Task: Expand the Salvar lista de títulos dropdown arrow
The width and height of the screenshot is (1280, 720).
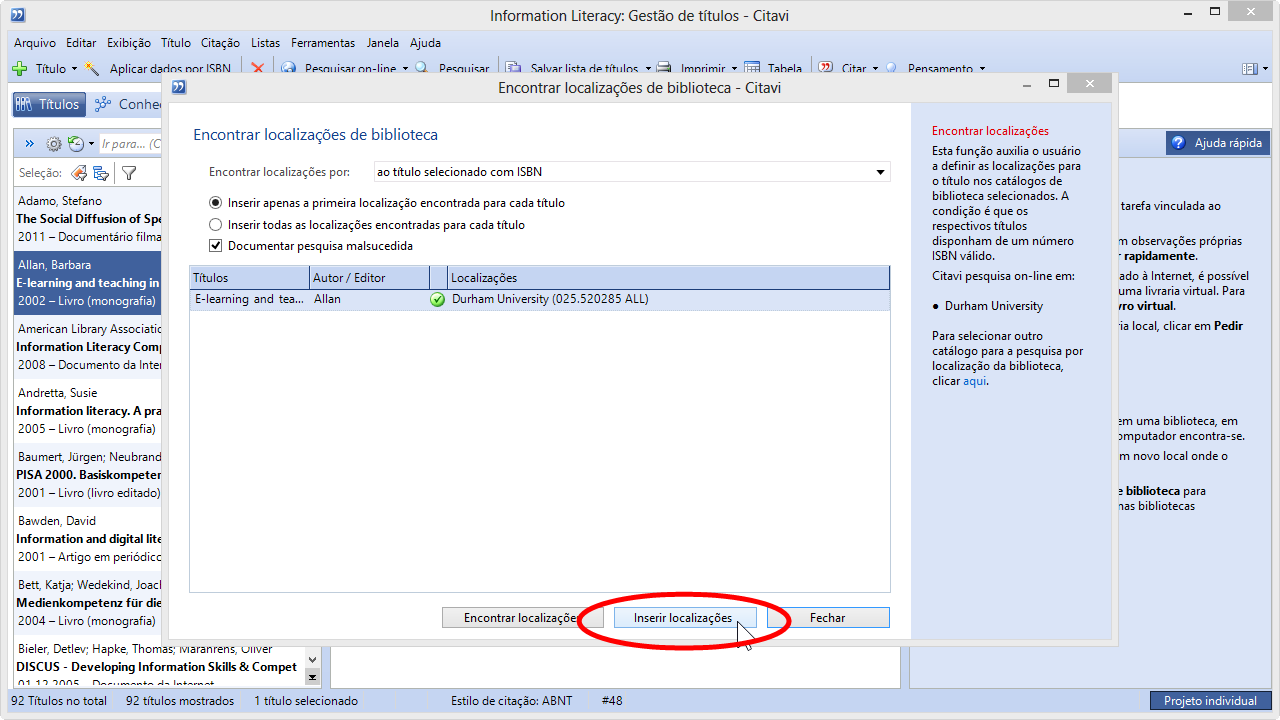Action: [x=647, y=69]
